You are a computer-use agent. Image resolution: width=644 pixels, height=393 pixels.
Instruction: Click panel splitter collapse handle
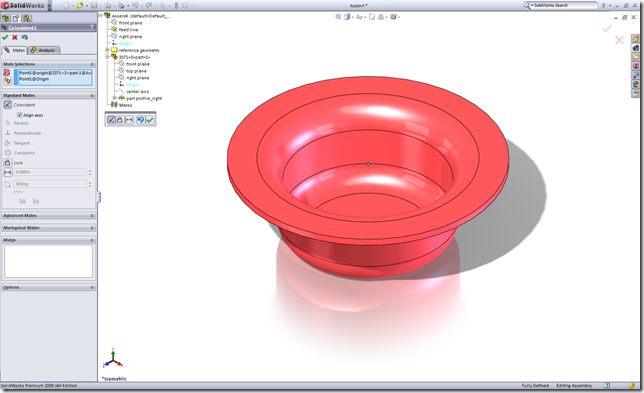pyautogui.click(x=99, y=197)
